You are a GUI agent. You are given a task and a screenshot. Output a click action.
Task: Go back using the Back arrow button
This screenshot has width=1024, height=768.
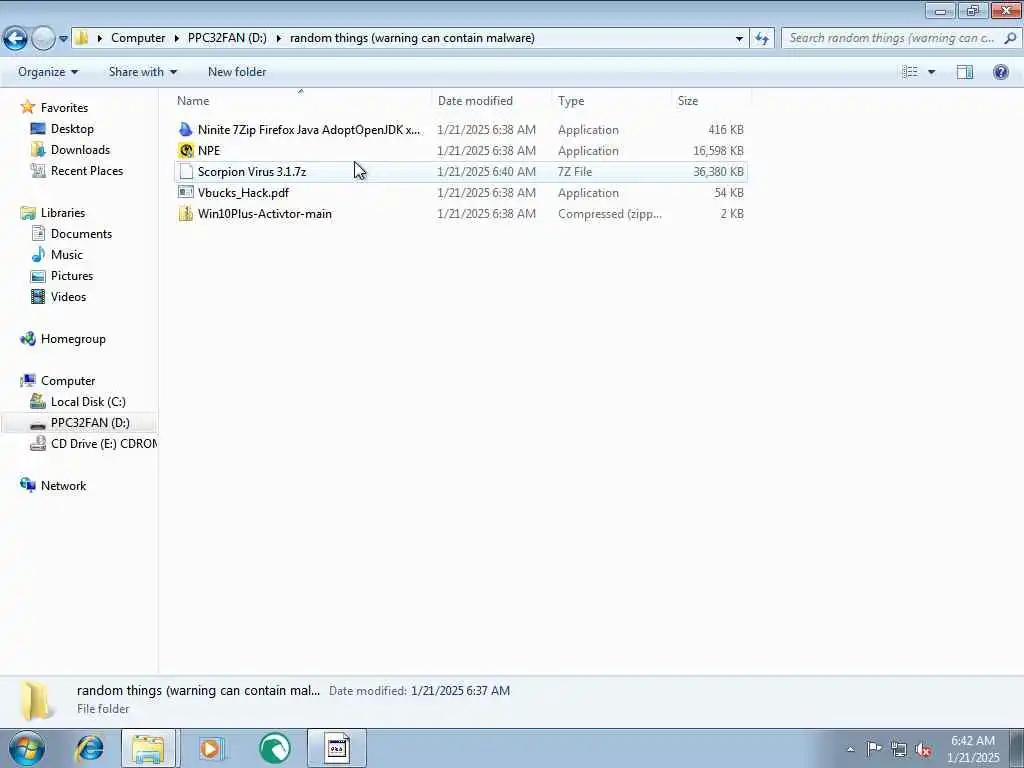(x=15, y=39)
